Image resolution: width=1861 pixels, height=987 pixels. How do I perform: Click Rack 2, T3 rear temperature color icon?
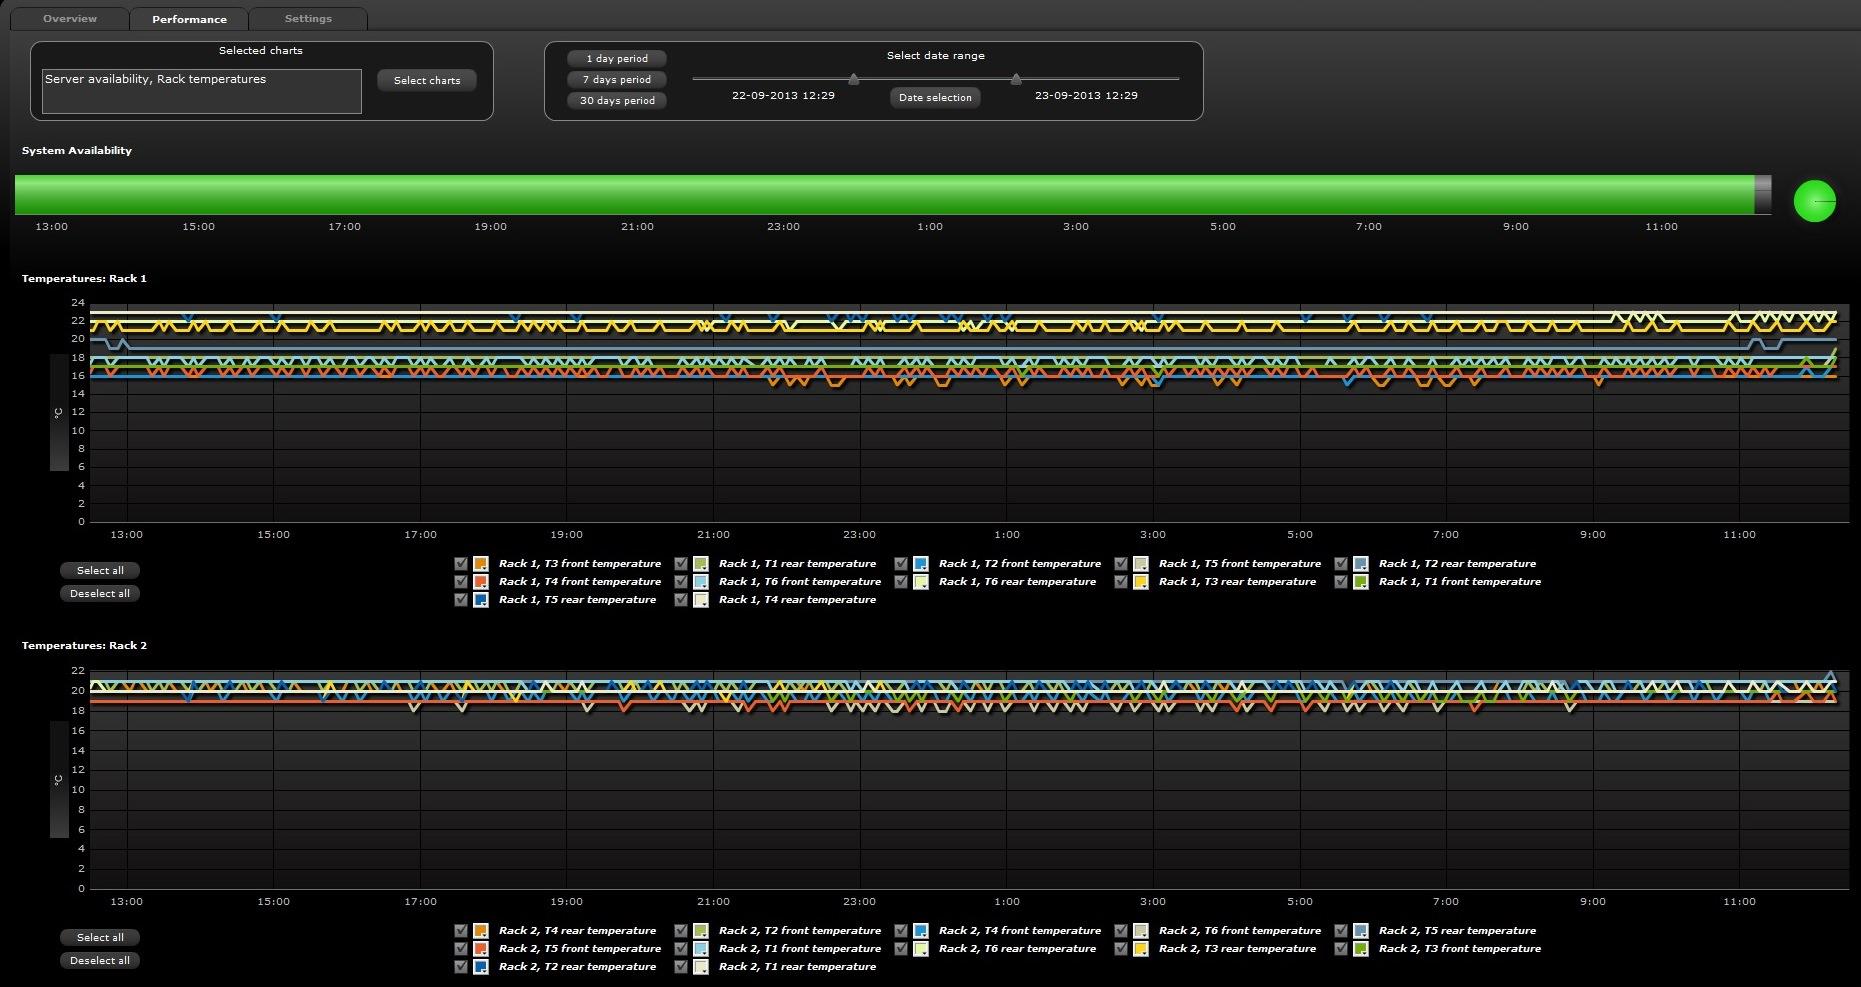pos(1141,949)
